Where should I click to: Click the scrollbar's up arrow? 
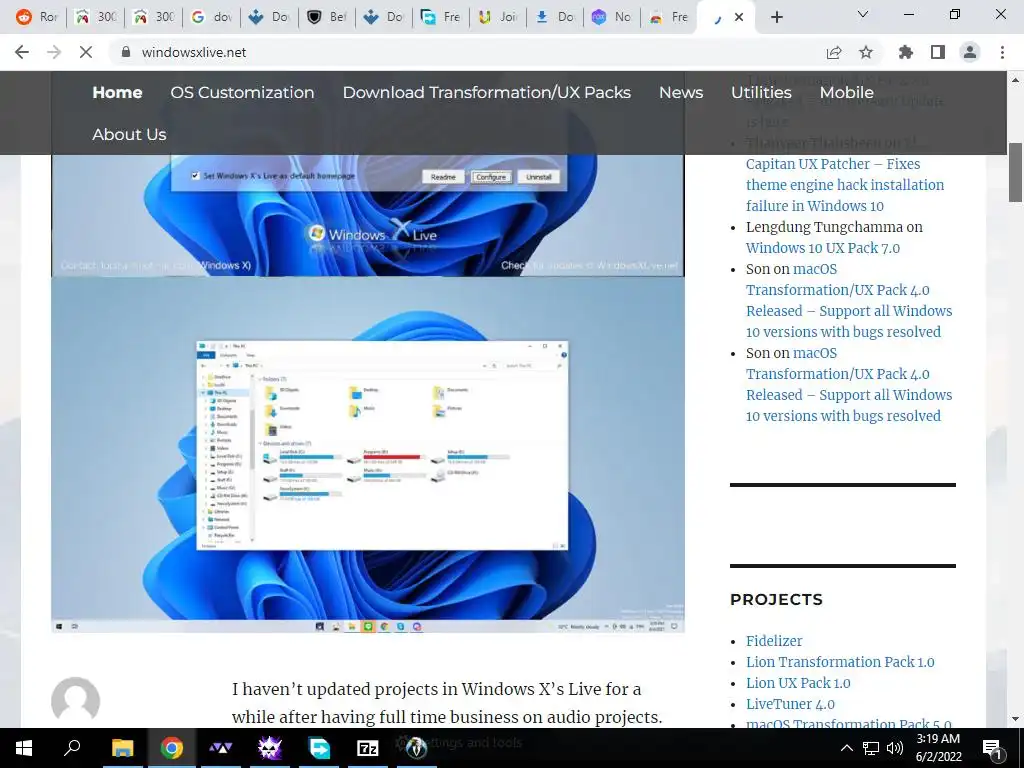(1015, 80)
